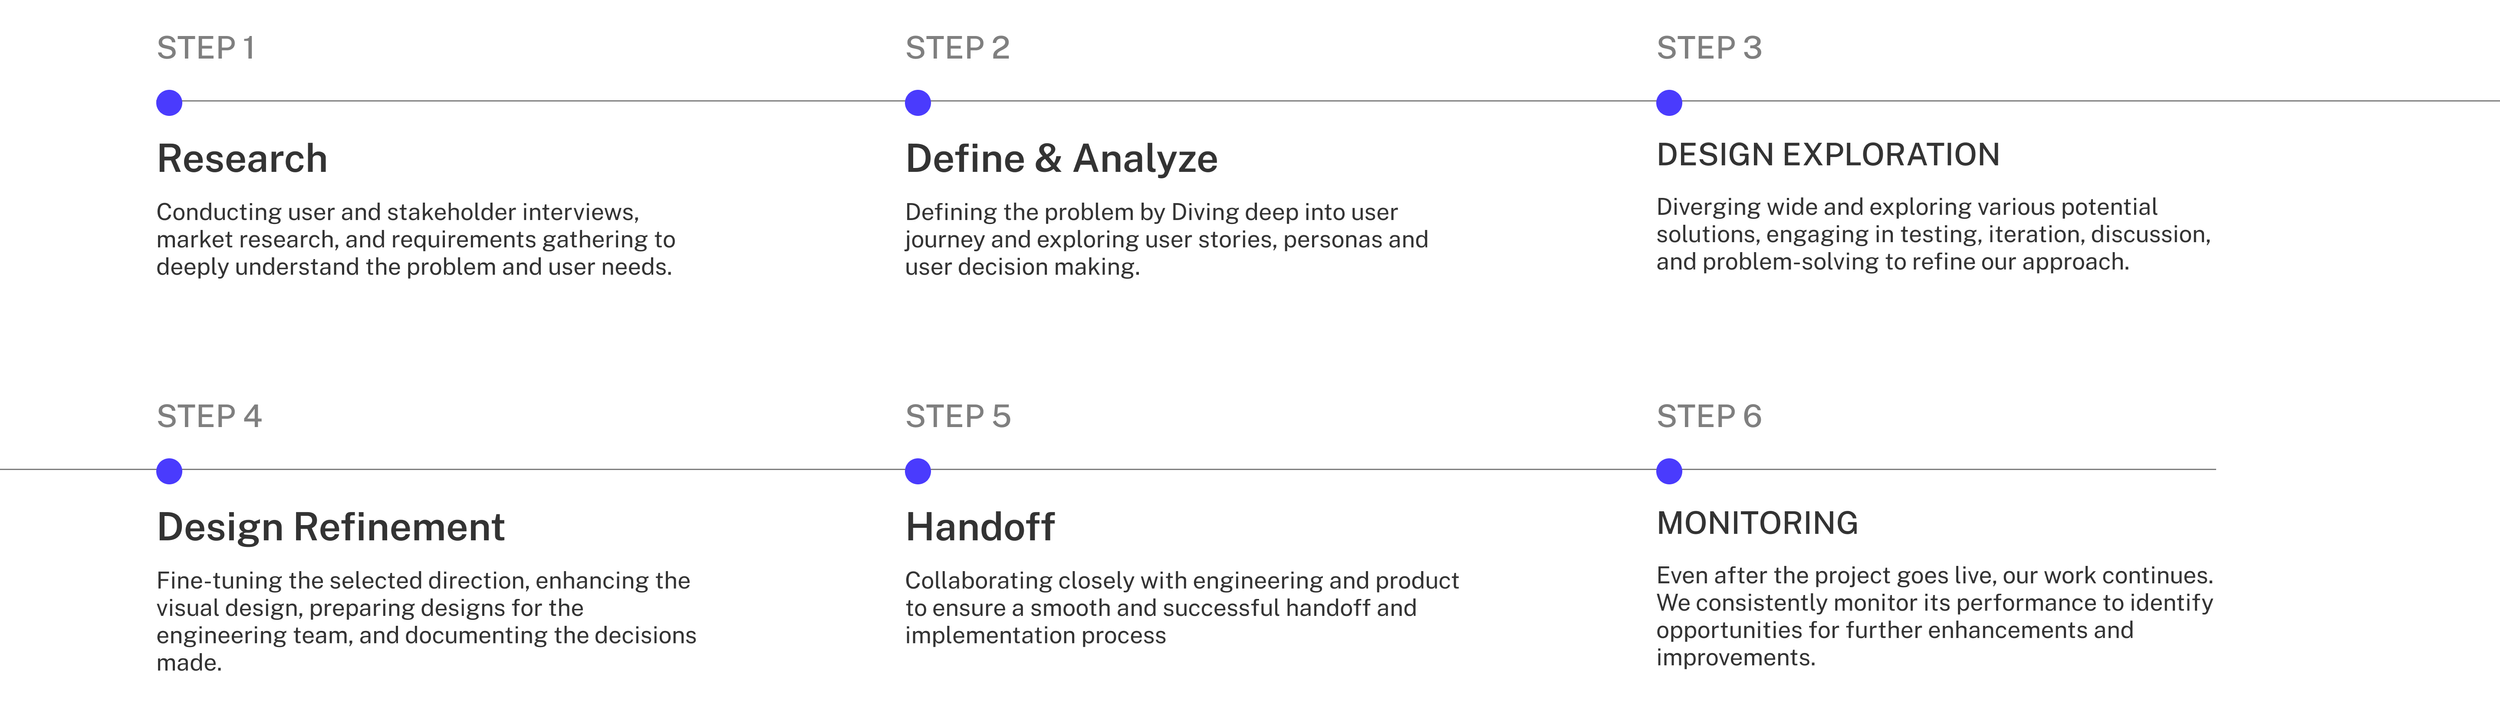Select the Design Refinement heading

331,528
